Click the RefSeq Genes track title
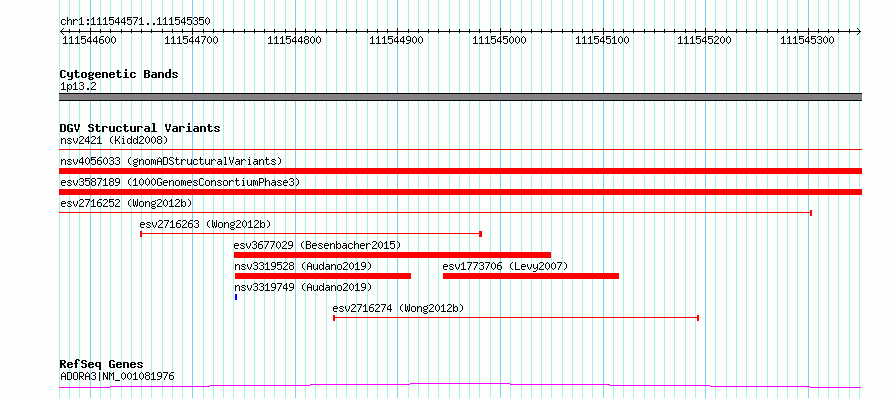This screenshot has height=398, width=890. click(x=101, y=364)
